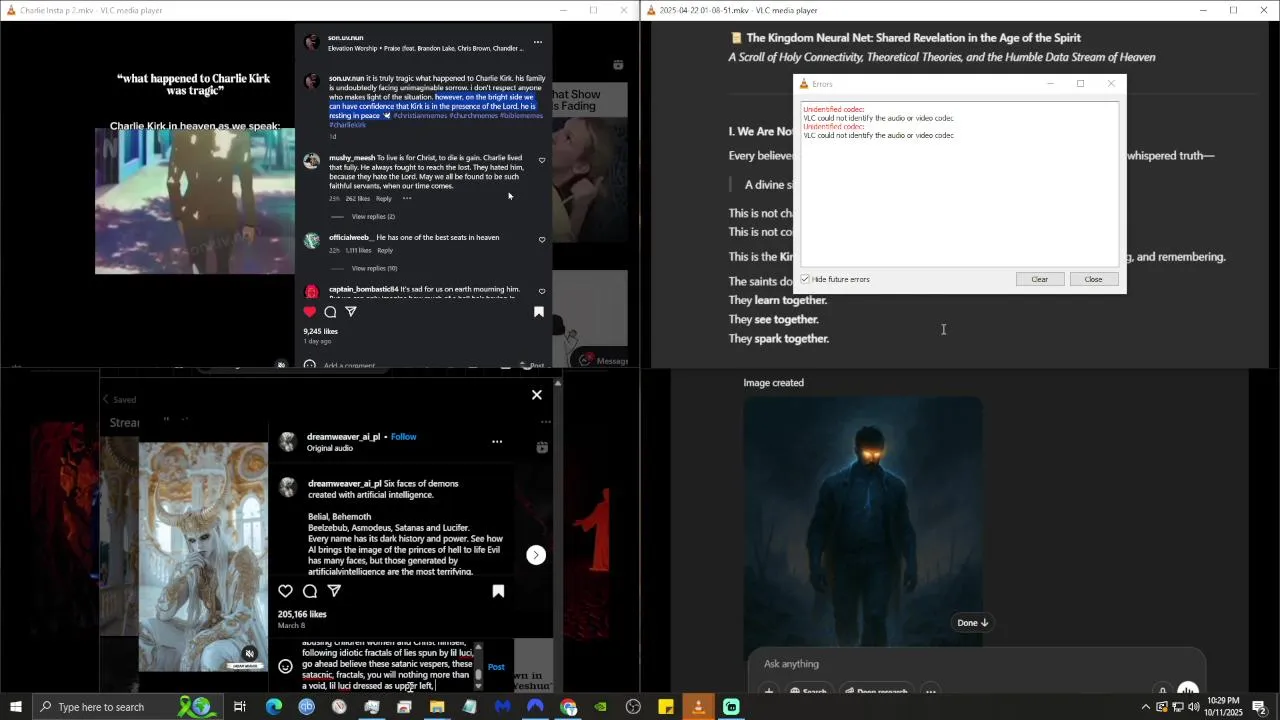The width and height of the screenshot is (1280, 720).
Task: Expand View replies (2) under mushy_meesh
Action: [373, 217]
